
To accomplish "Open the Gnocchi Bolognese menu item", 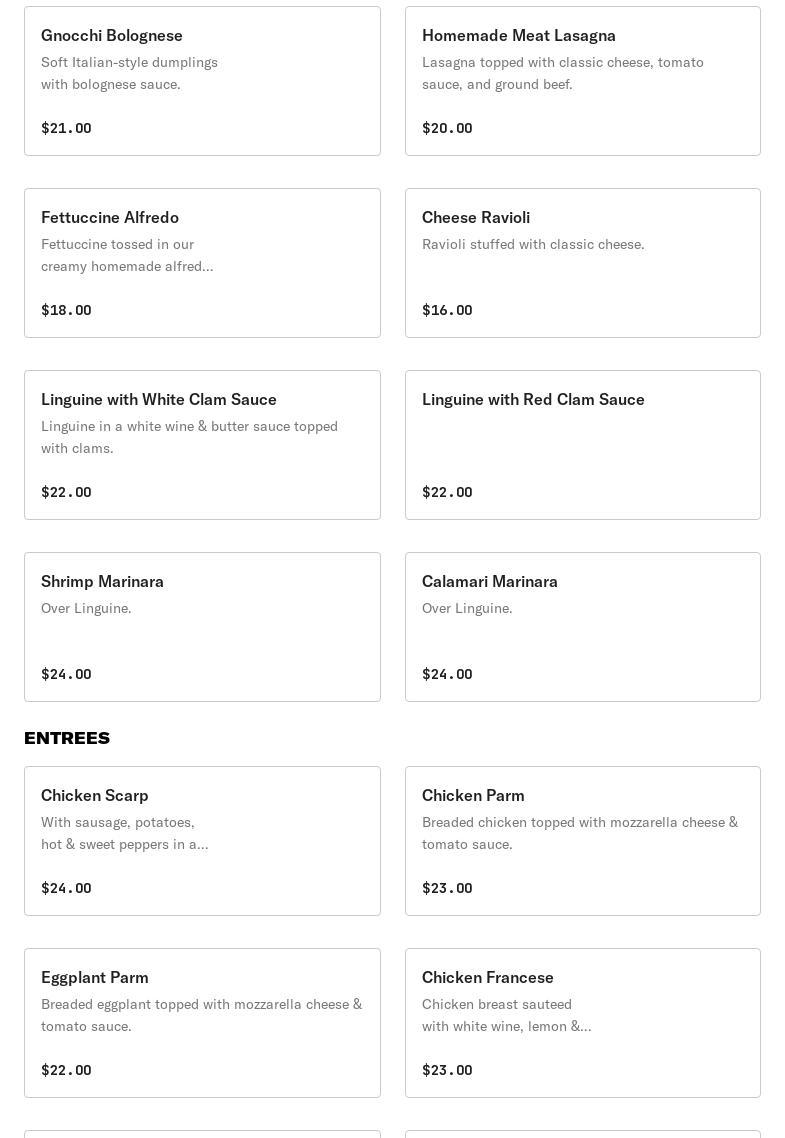I will point(202,81).
